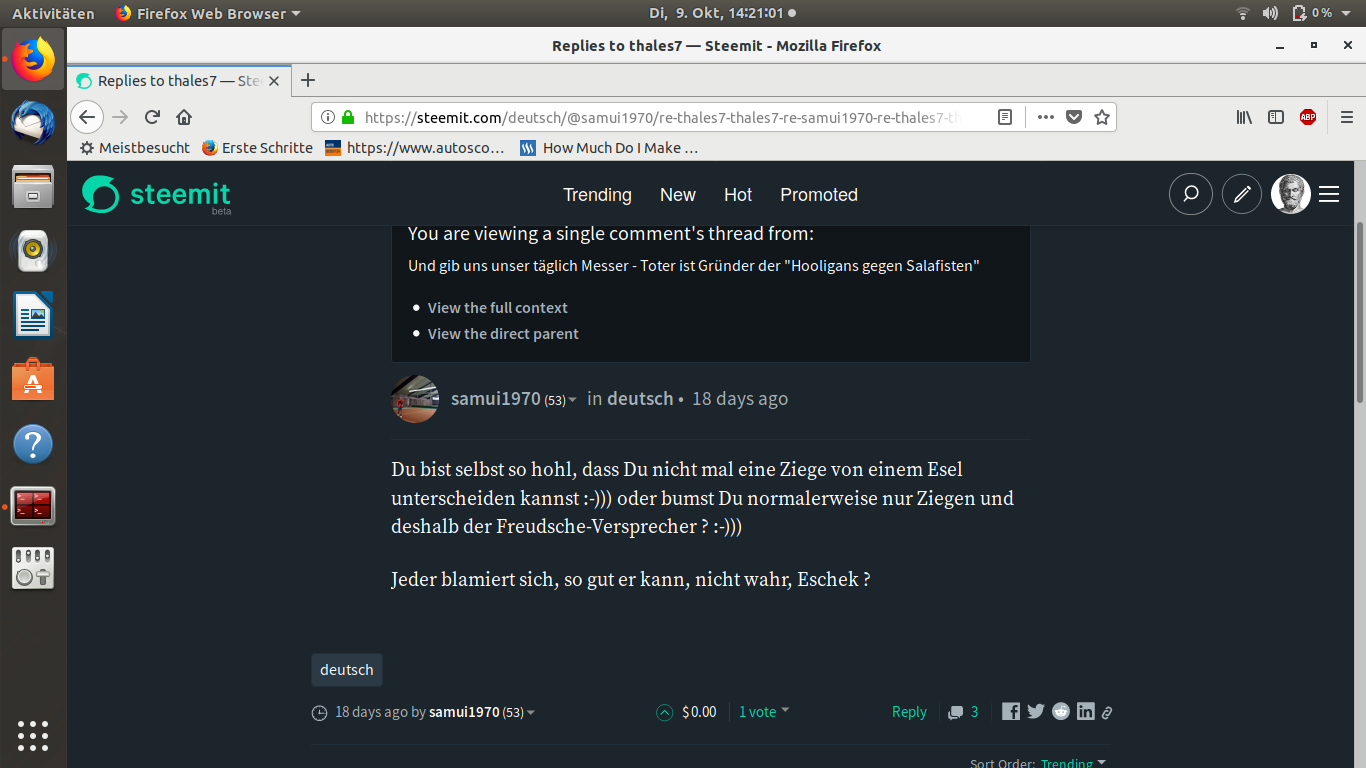Open a new browser tab
The image size is (1366, 768).
[x=308, y=81]
